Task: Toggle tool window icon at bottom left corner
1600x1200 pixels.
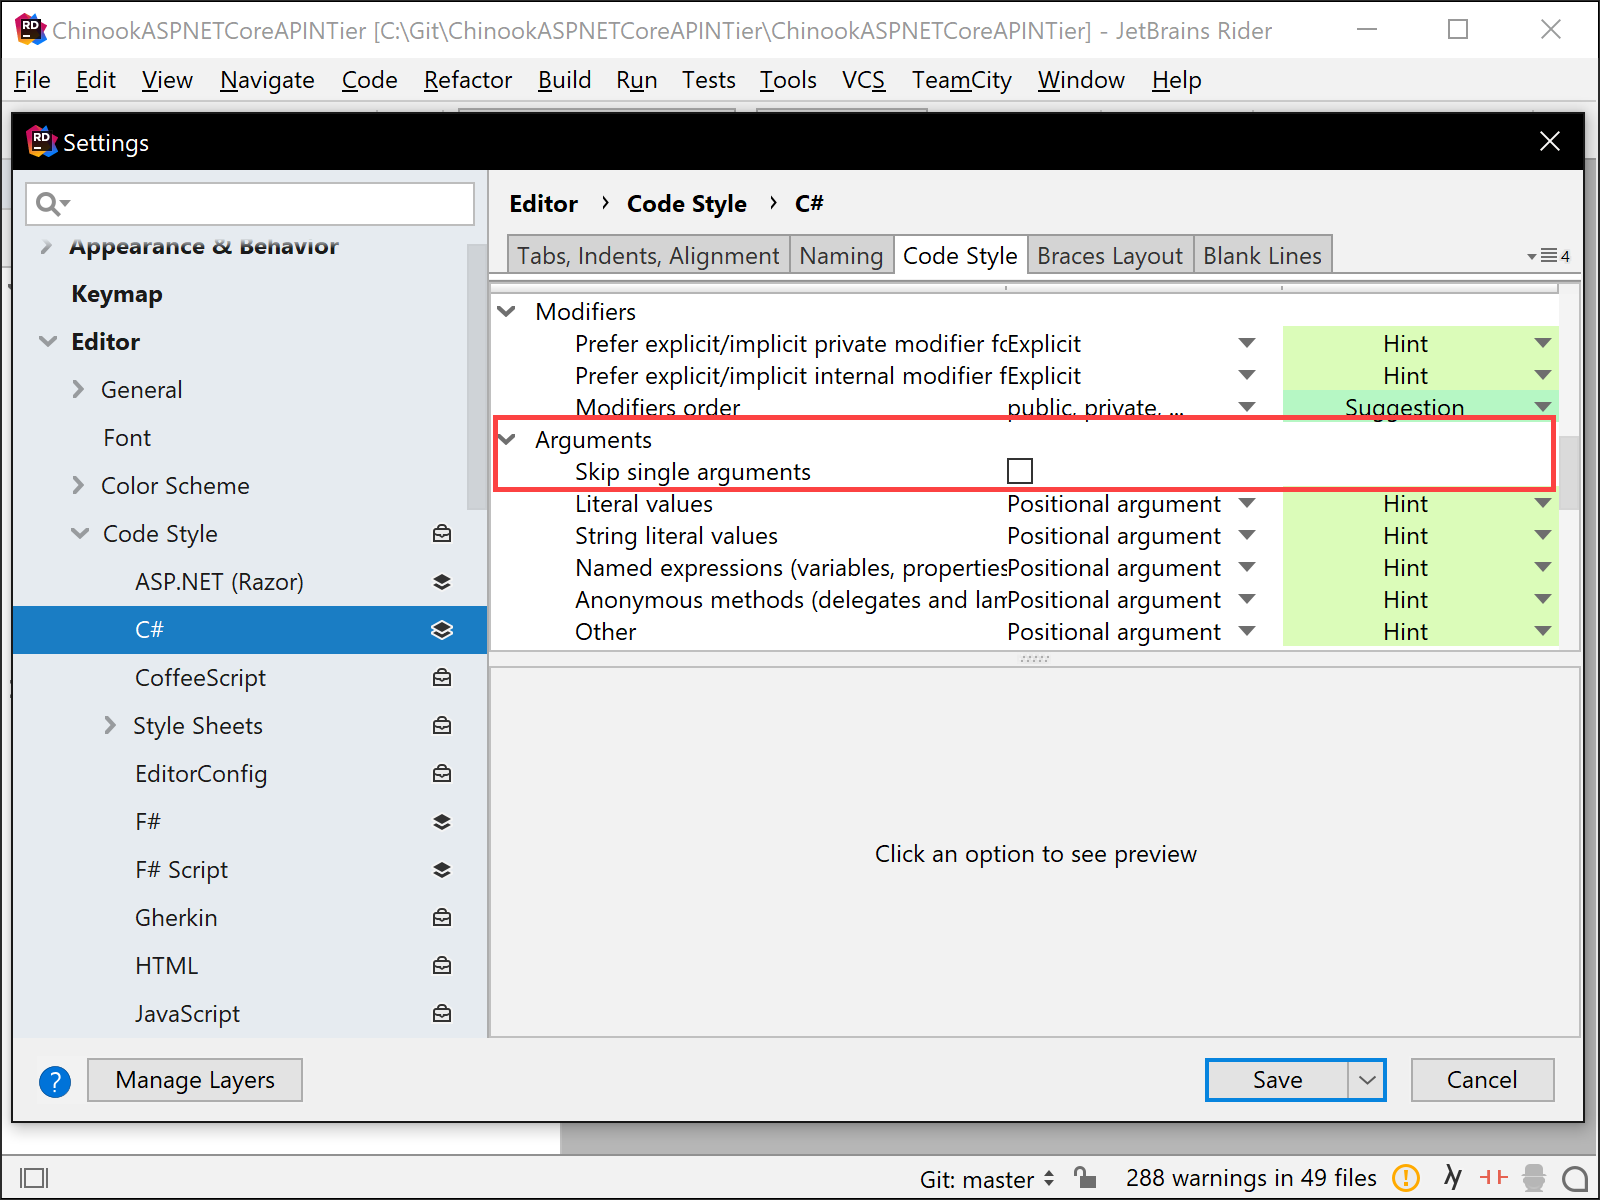Action: tap(34, 1179)
